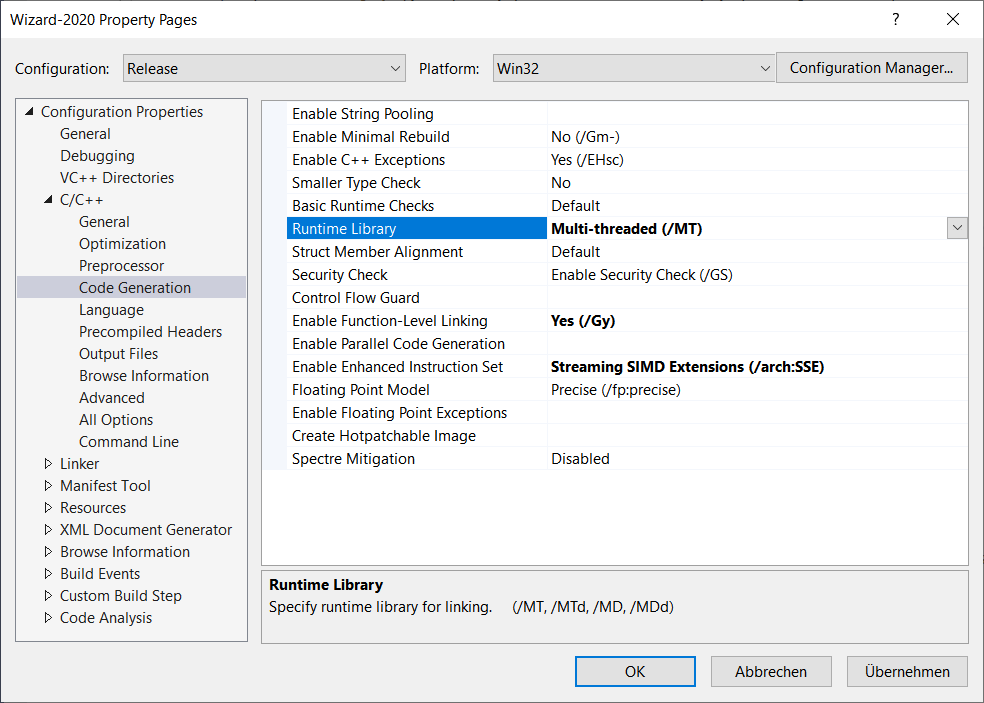Viewport: 984px width, 703px height.
Task: Click the Spectre Mitigation property row
Action: pyautogui.click(x=353, y=459)
